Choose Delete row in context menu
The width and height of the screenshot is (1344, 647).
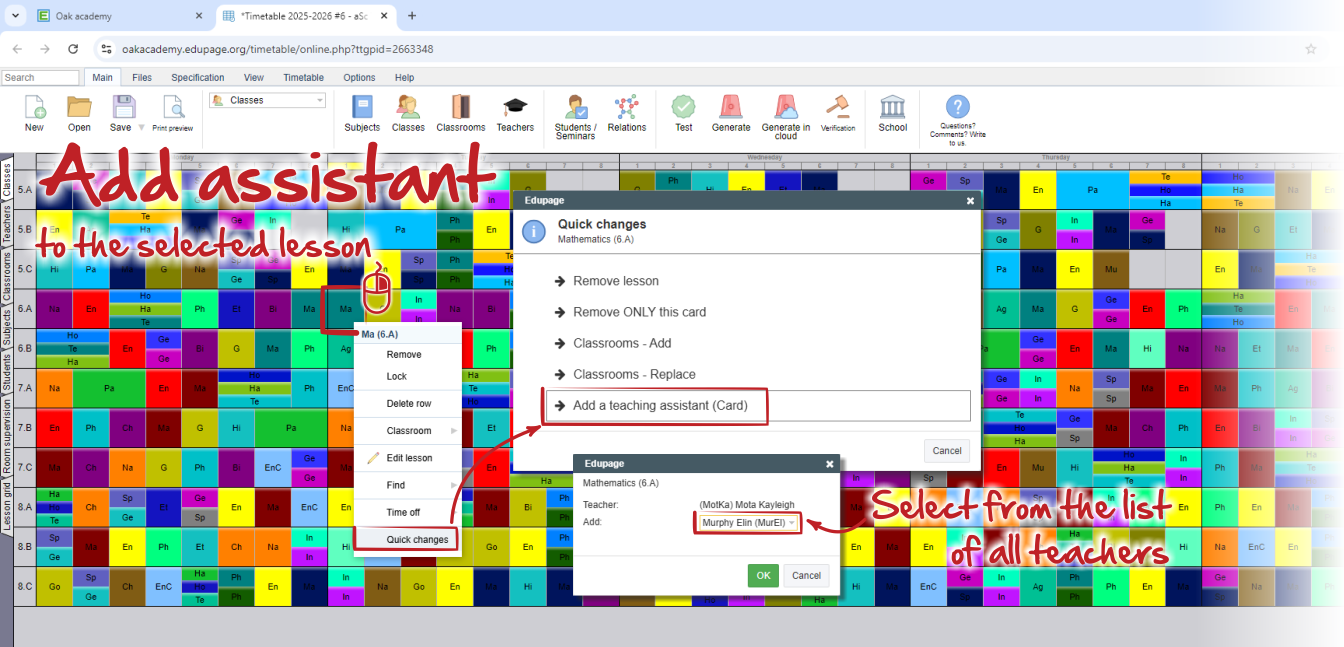[408, 404]
